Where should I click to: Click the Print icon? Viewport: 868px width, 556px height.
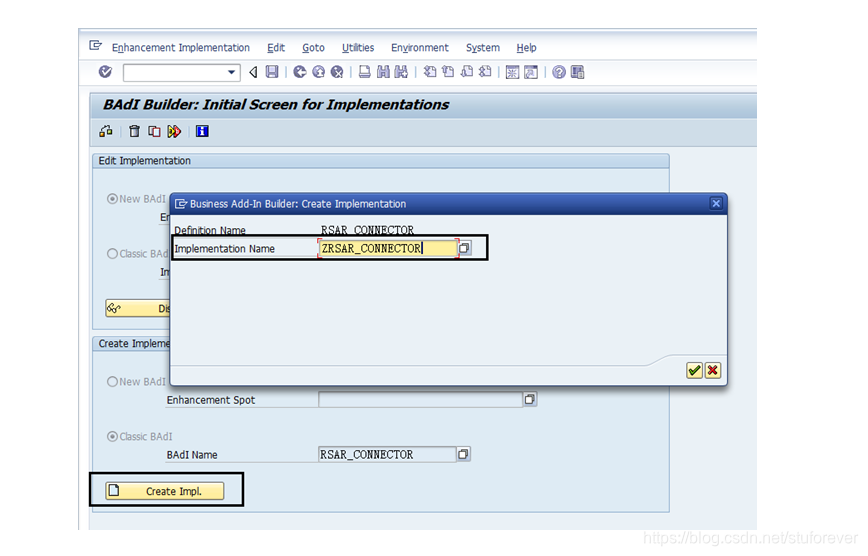tap(364, 72)
